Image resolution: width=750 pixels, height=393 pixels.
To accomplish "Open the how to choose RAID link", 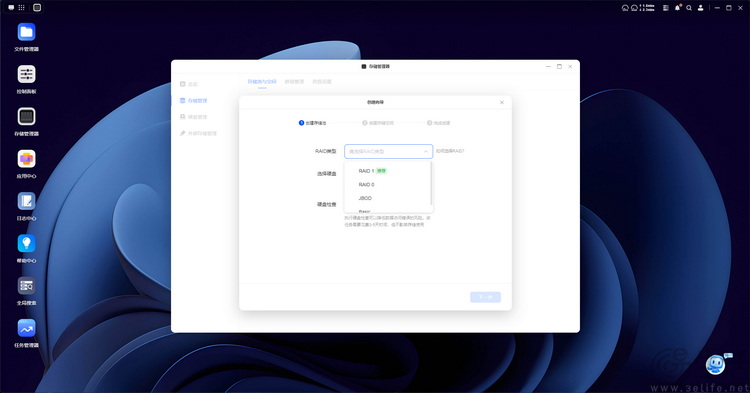I will click(x=450, y=151).
